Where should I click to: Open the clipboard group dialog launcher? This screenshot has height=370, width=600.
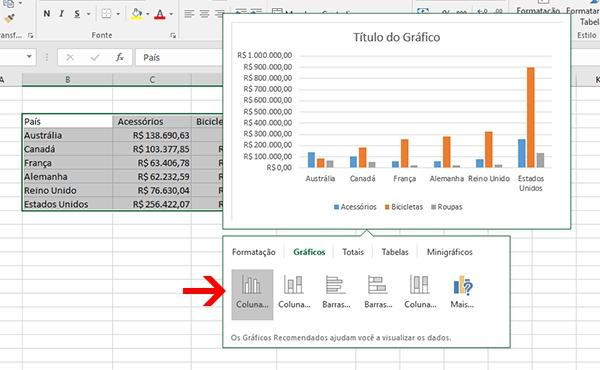click(31, 35)
